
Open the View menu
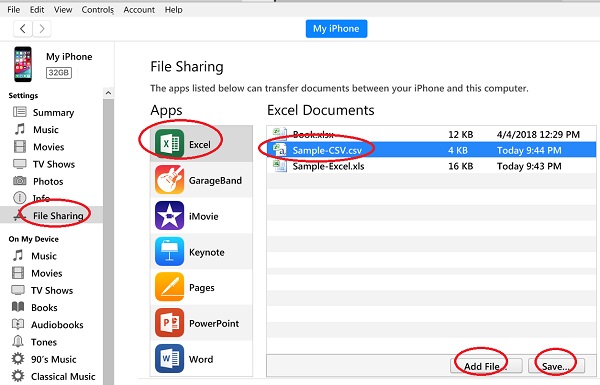pyautogui.click(x=63, y=10)
